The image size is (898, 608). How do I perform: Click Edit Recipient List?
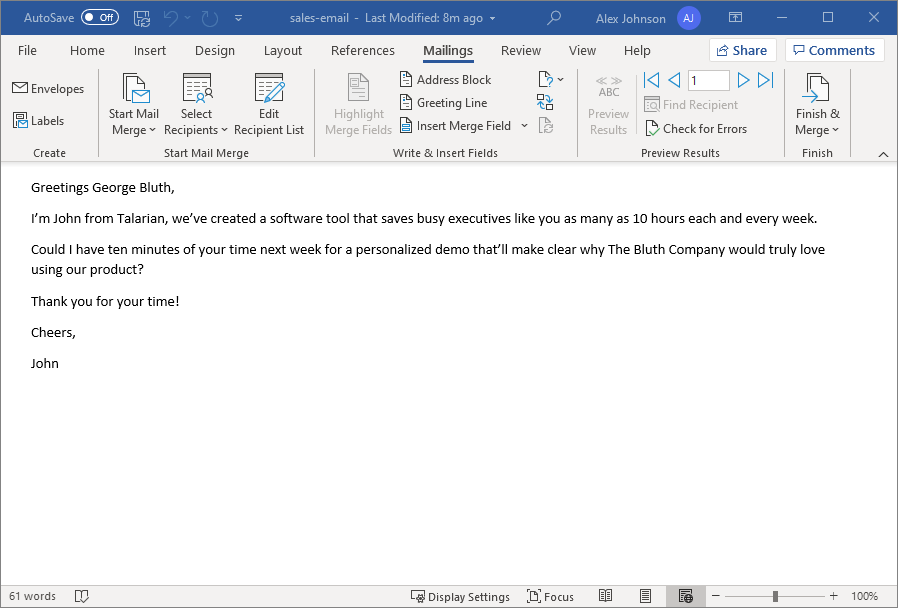click(x=268, y=103)
